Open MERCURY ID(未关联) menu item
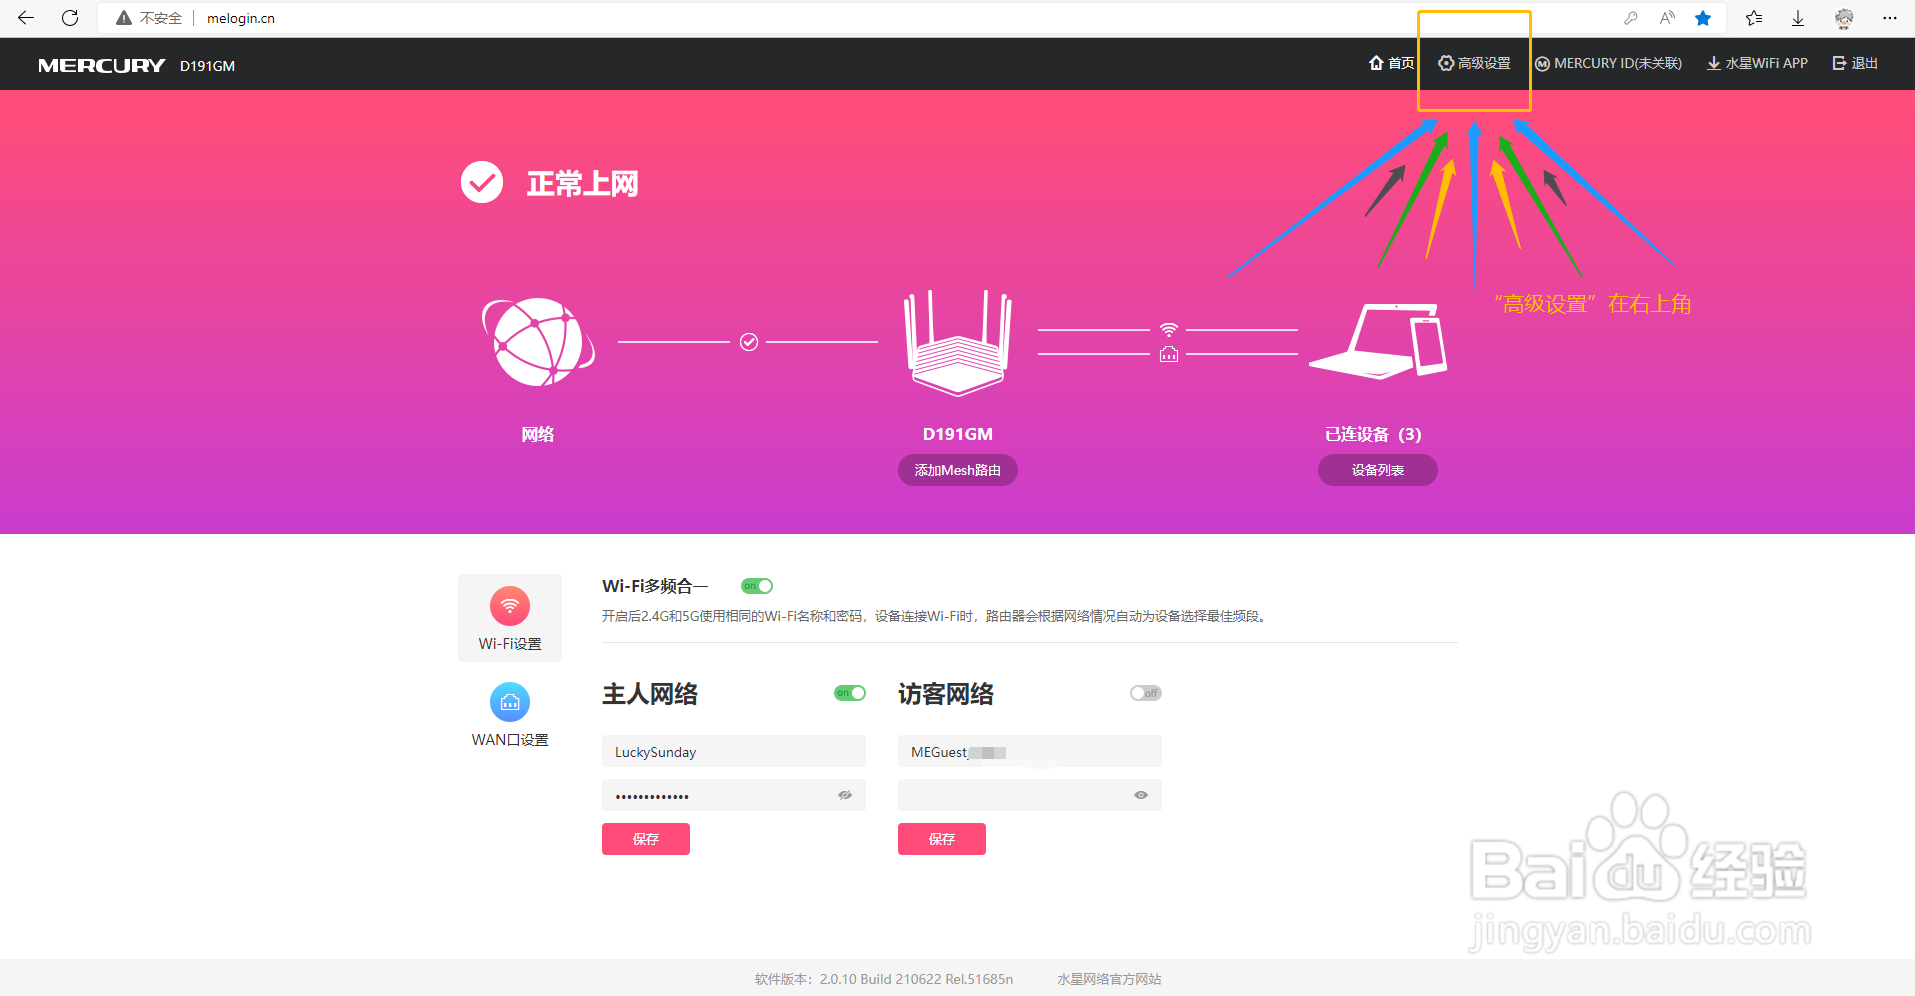The image size is (1915, 996). click(x=1608, y=63)
